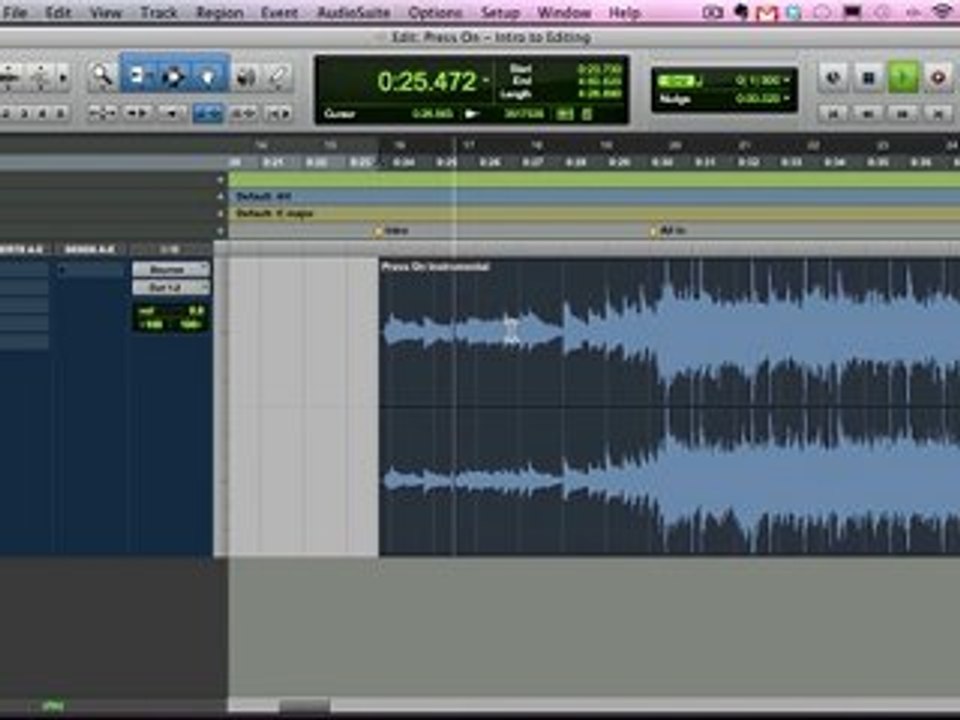Recall zoom preset 4

(x=43, y=113)
